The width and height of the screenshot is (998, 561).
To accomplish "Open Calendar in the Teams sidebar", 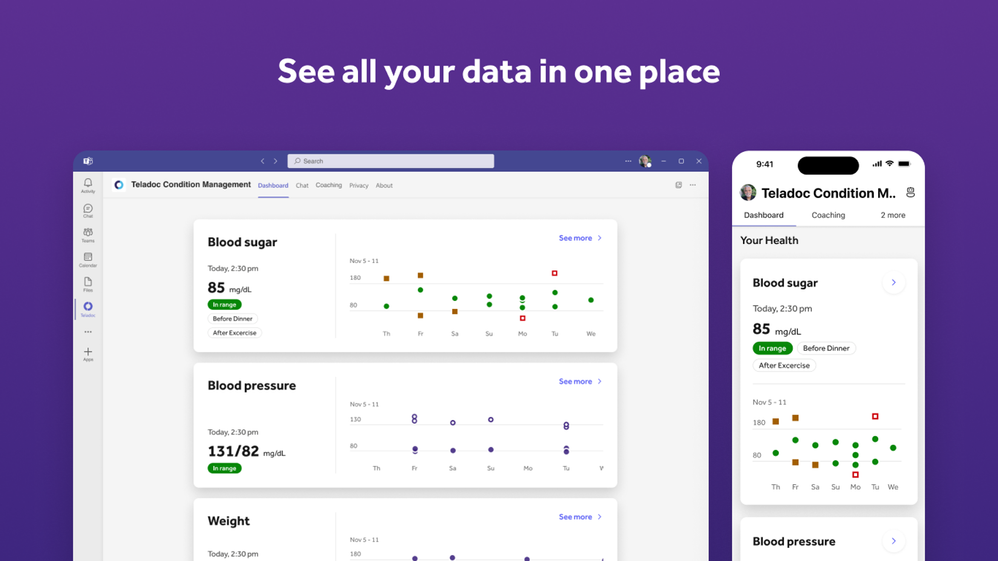I will tap(88, 260).
